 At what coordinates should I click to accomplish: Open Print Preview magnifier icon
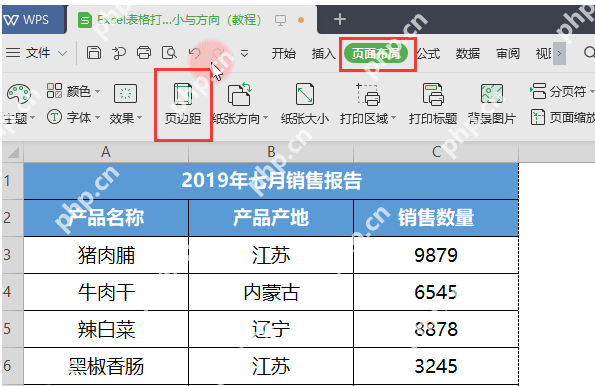(169, 53)
